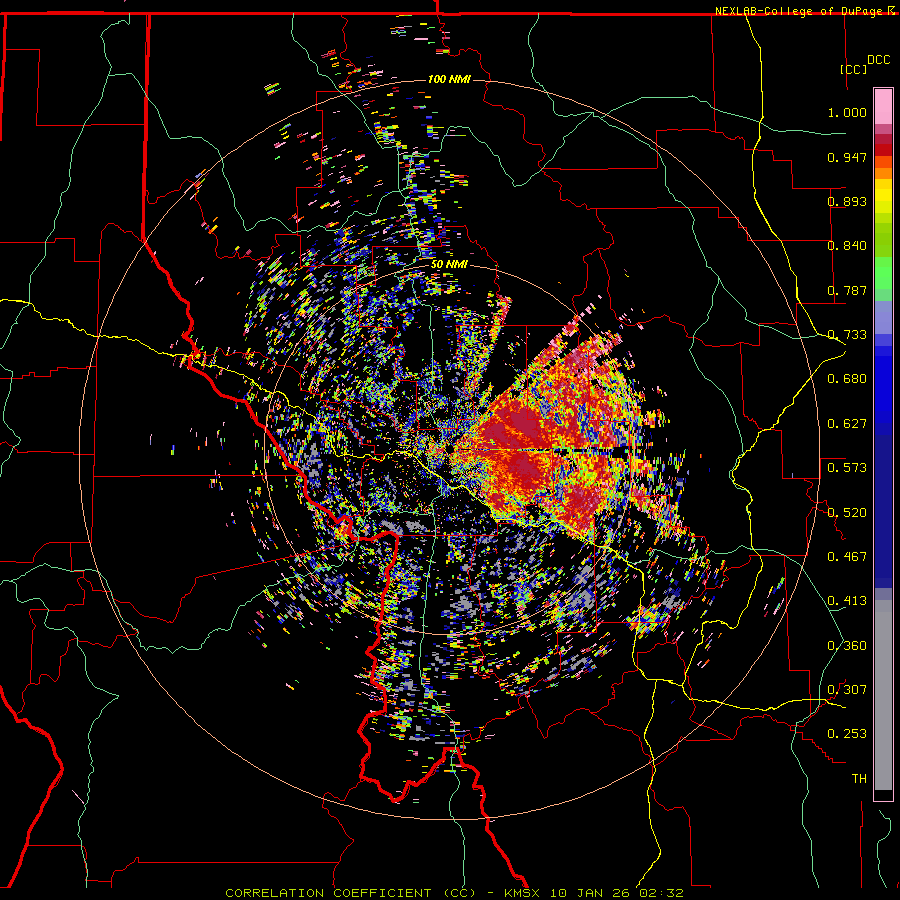Click the 0.893 legend value
This screenshot has width=900, height=900.
847,201
